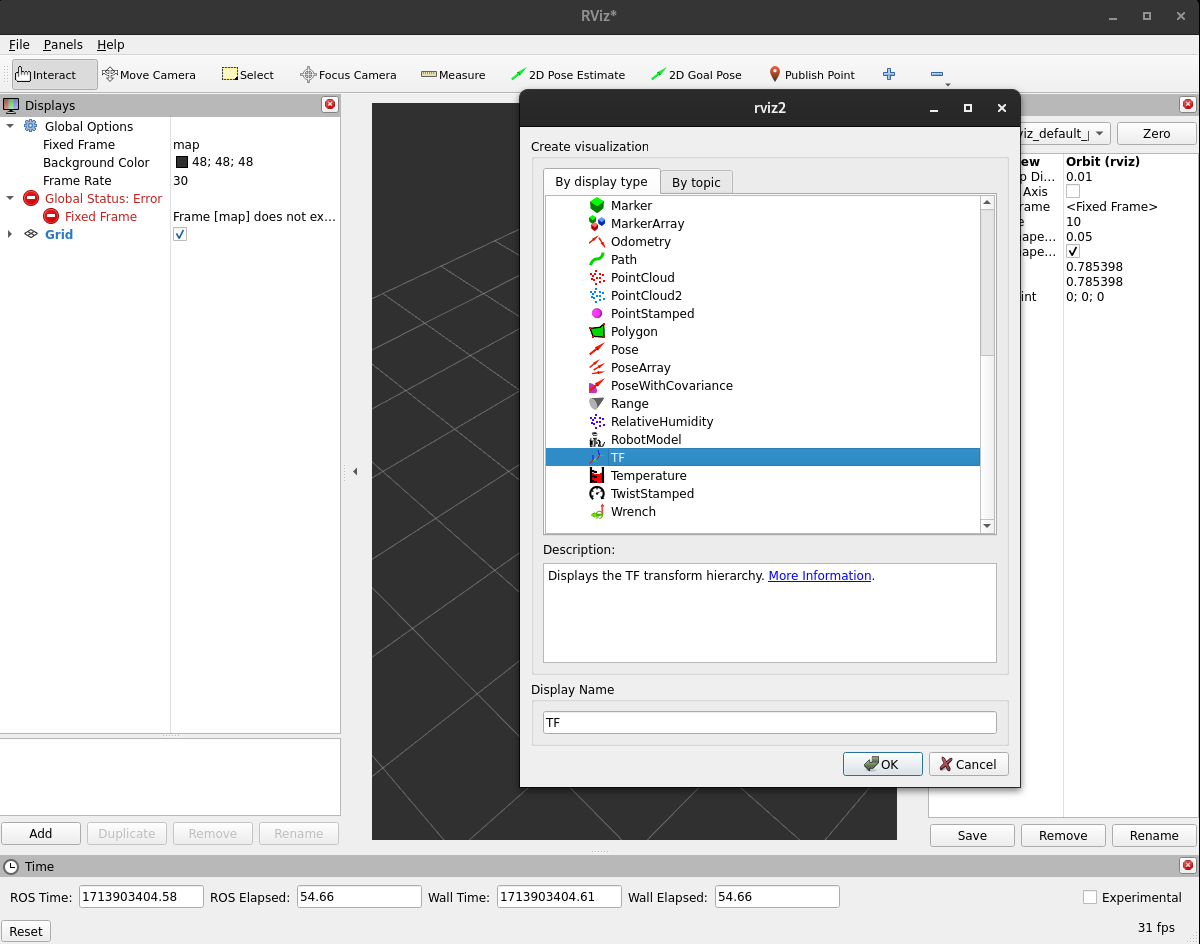Toggle the checked view property checkbox
The width and height of the screenshot is (1200, 944).
coord(1073,252)
